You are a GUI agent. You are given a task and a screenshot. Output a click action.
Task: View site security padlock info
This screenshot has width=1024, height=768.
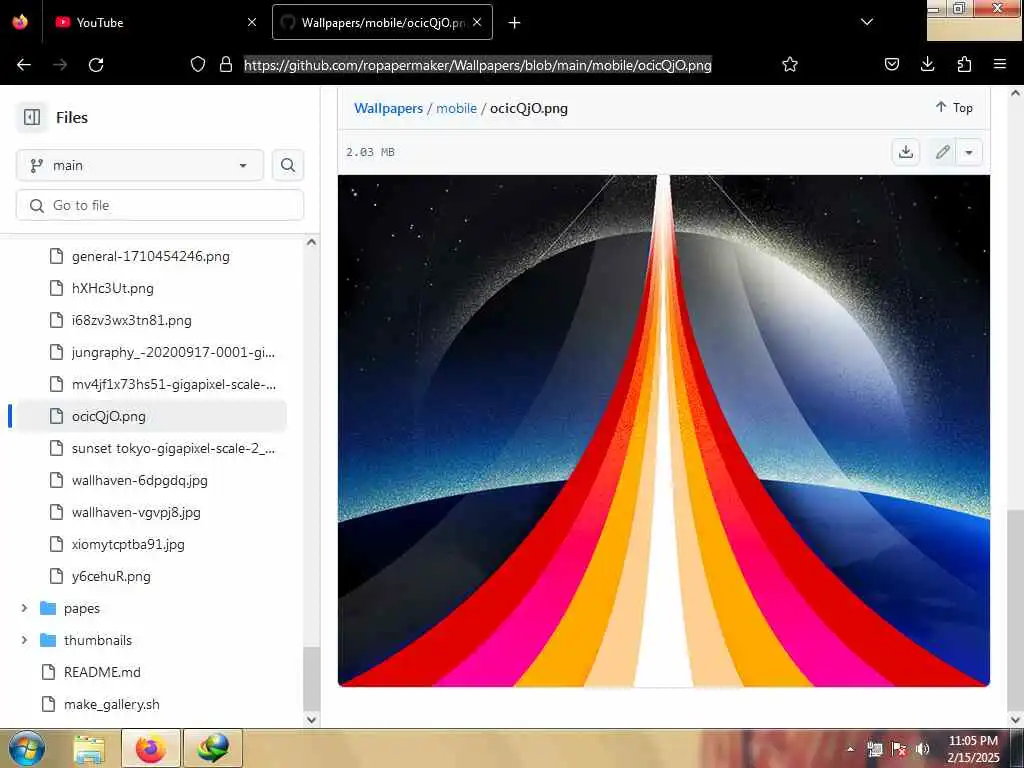point(226,64)
